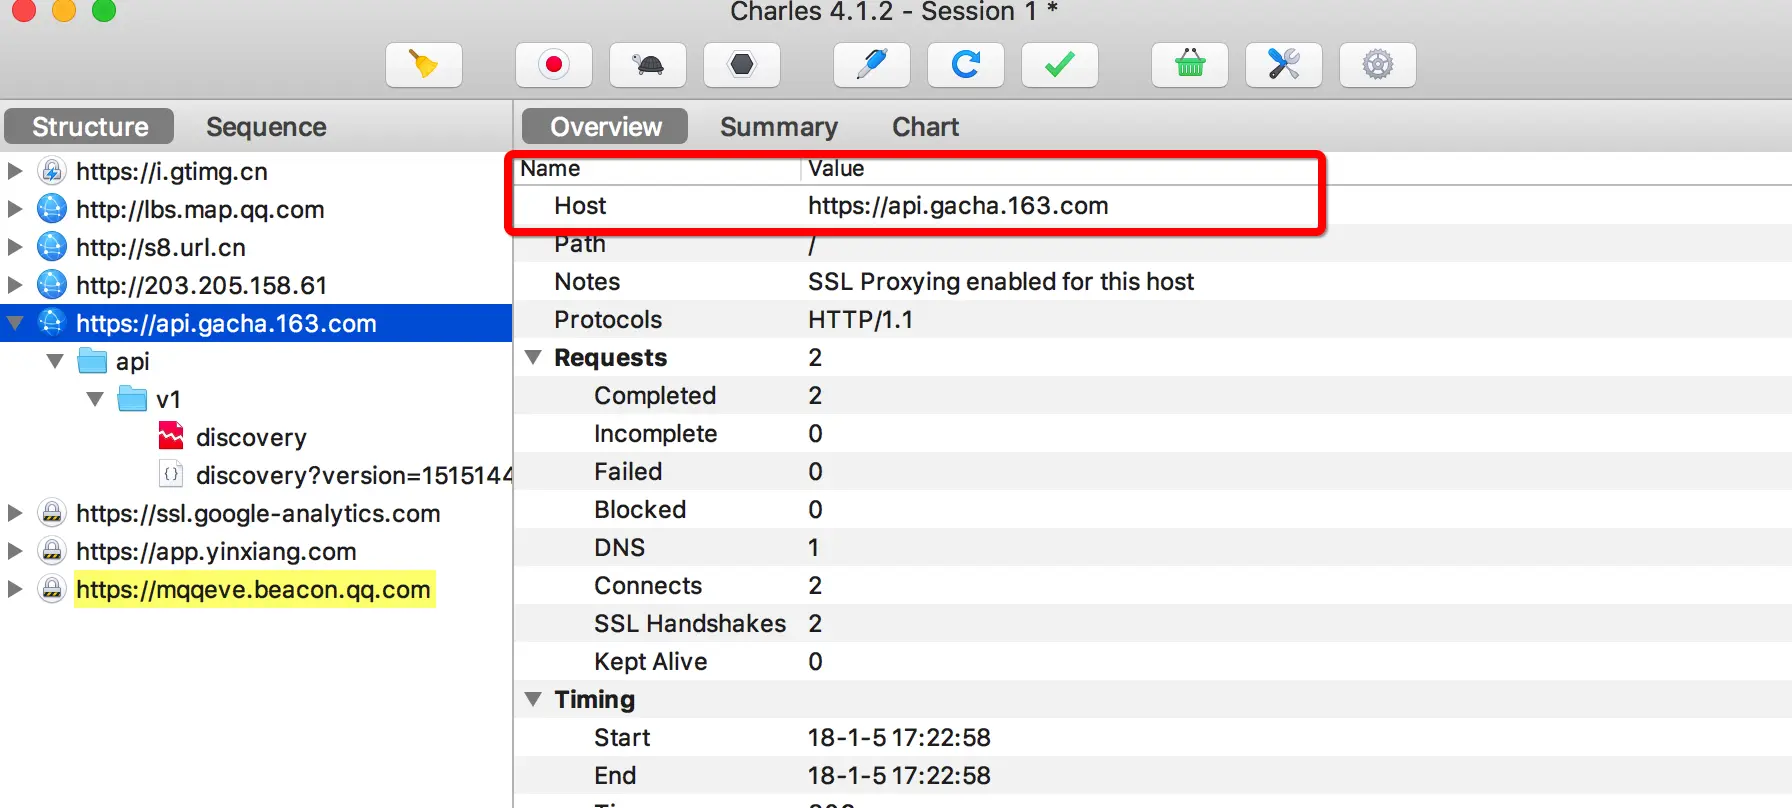The width and height of the screenshot is (1792, 808).
Task: Click the green checkmark Validate icon
Action: coord(1060,65)
